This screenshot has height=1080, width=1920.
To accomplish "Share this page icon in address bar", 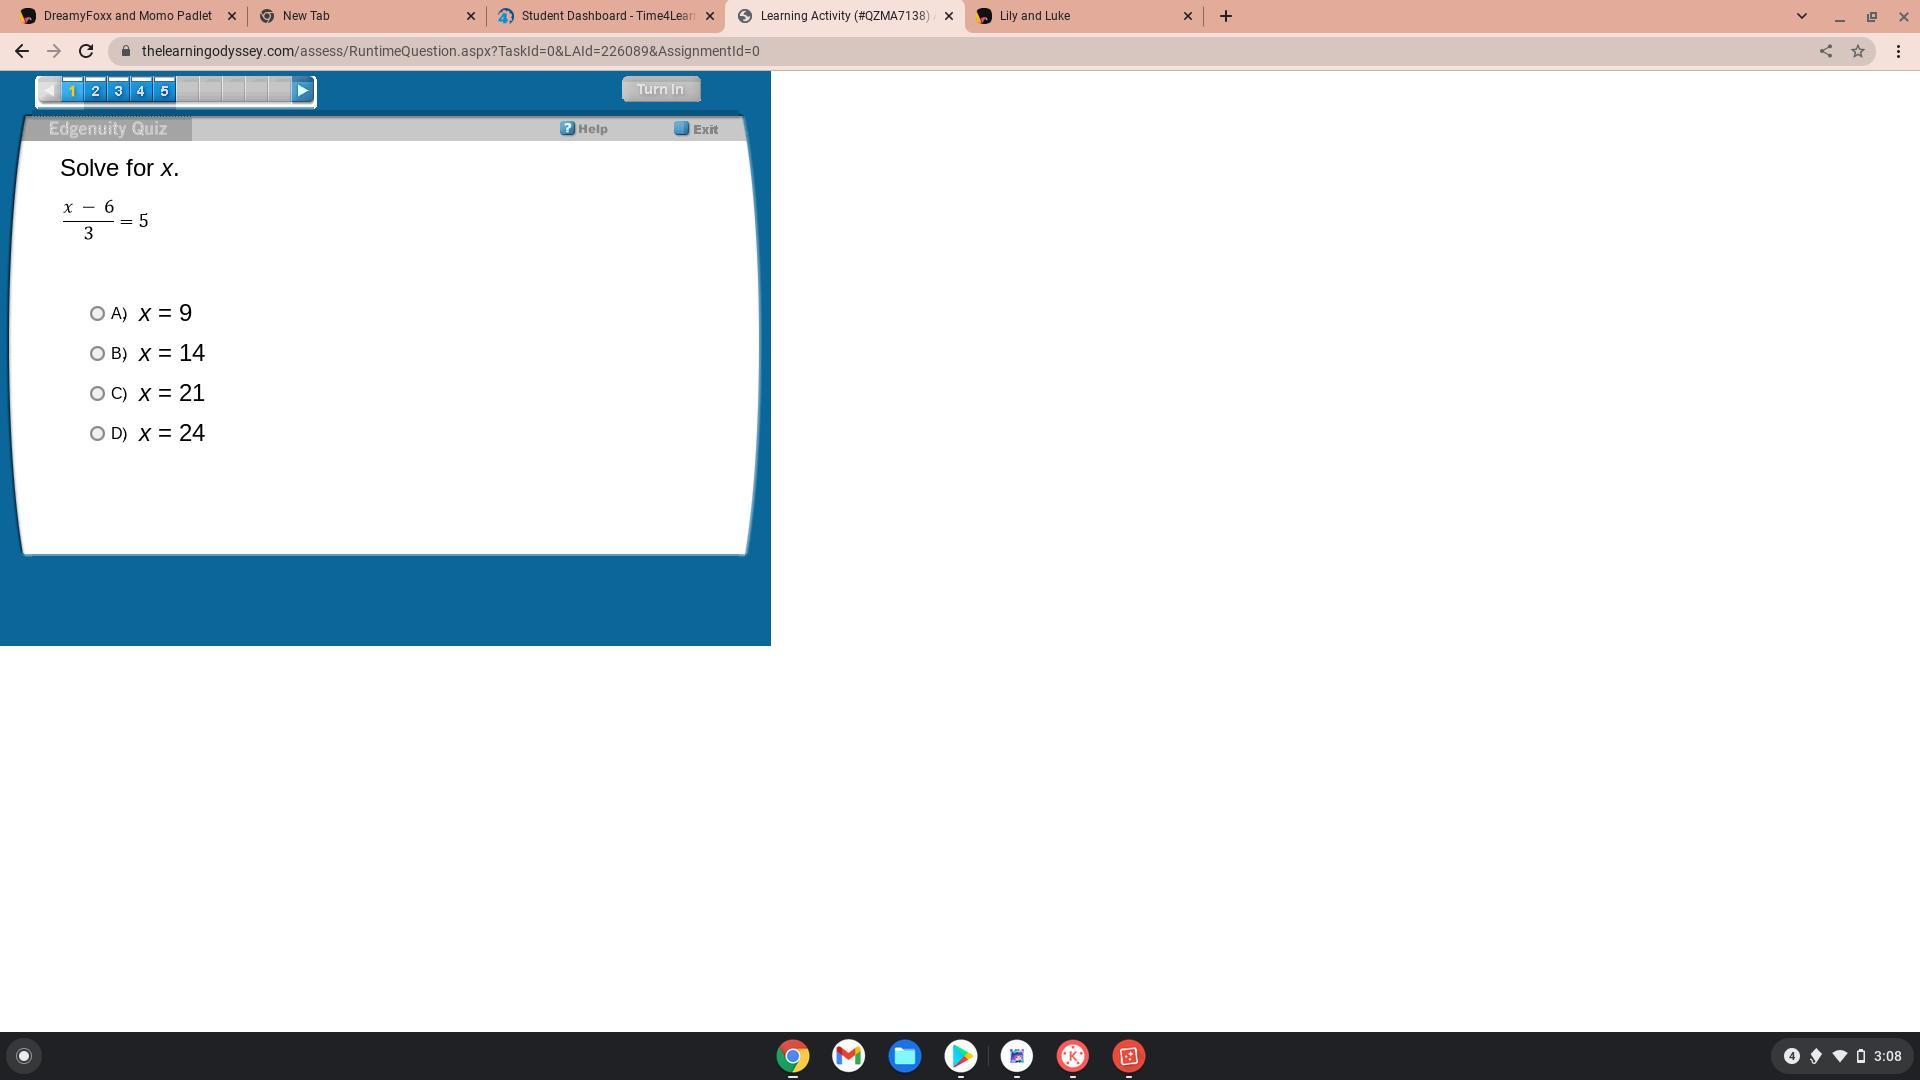I will (x=1826, y=51).
